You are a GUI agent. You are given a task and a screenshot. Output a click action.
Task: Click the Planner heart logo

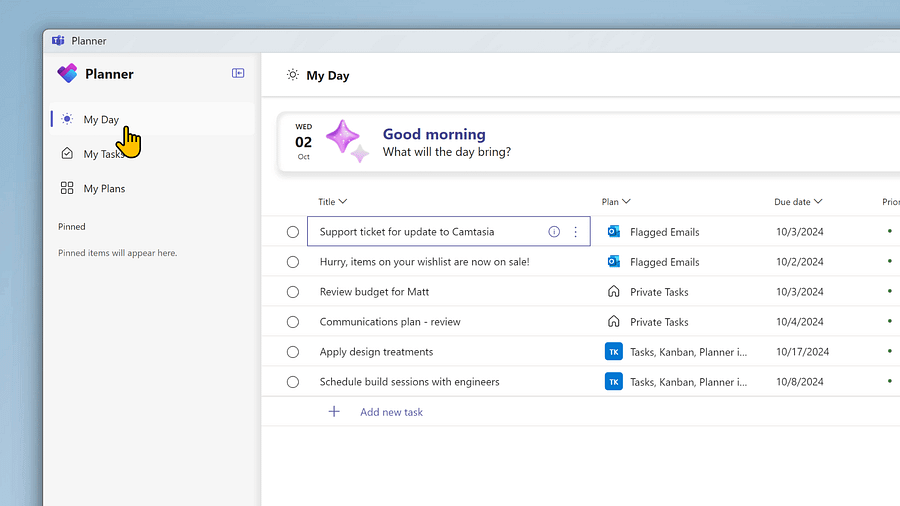pyautogui.click(x=67, y=73)
